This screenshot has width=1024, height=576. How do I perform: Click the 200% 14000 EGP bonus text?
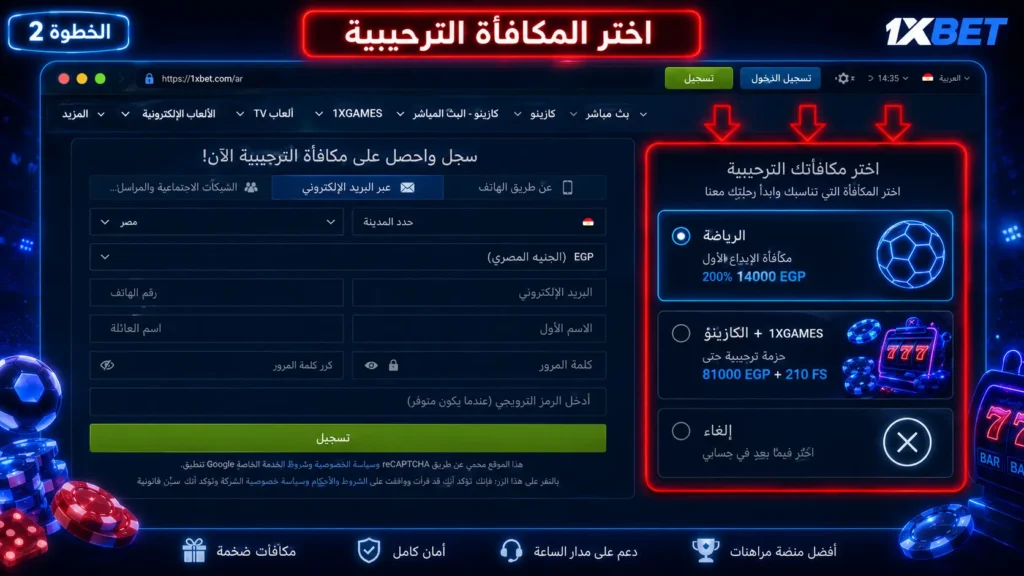click(754, 277)
